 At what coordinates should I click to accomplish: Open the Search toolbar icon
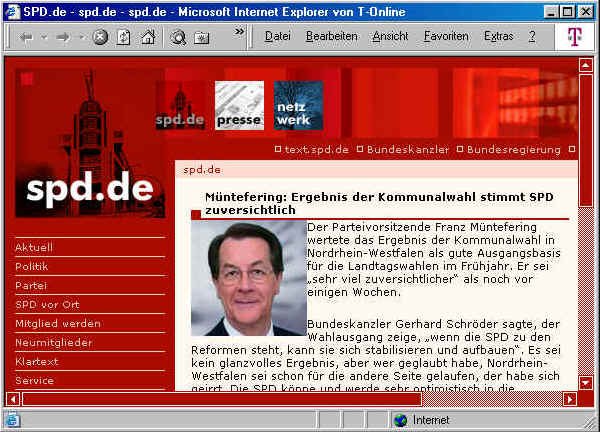[x=178, y=37]
